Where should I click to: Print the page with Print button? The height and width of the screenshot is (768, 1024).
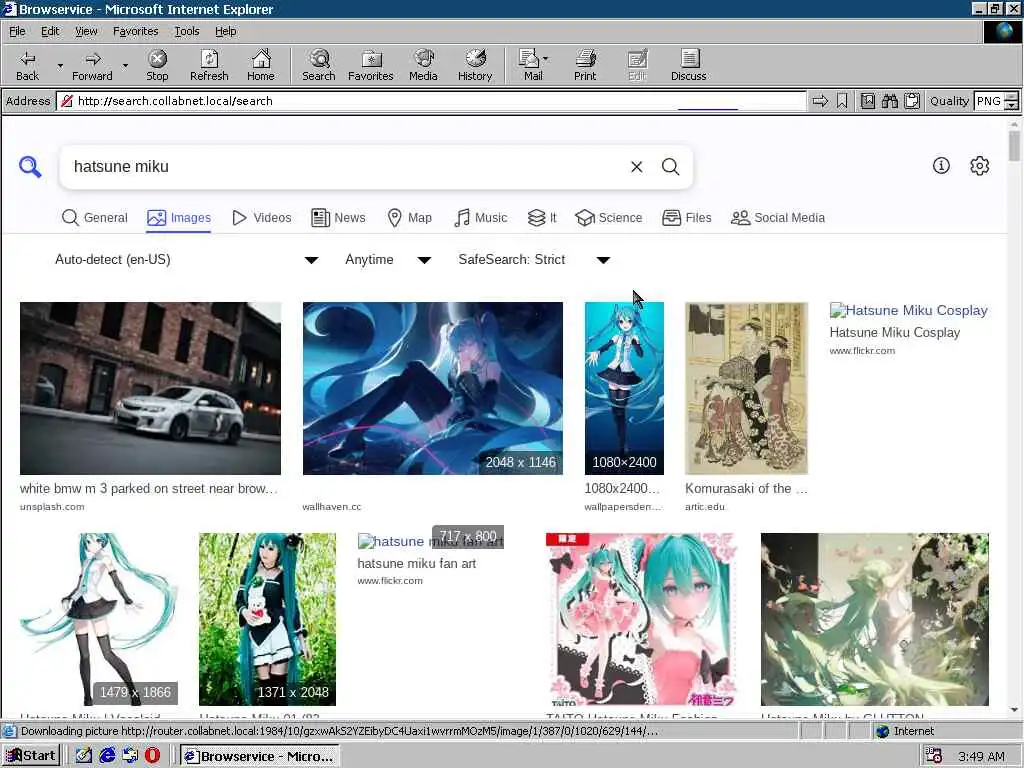(585, 65)
